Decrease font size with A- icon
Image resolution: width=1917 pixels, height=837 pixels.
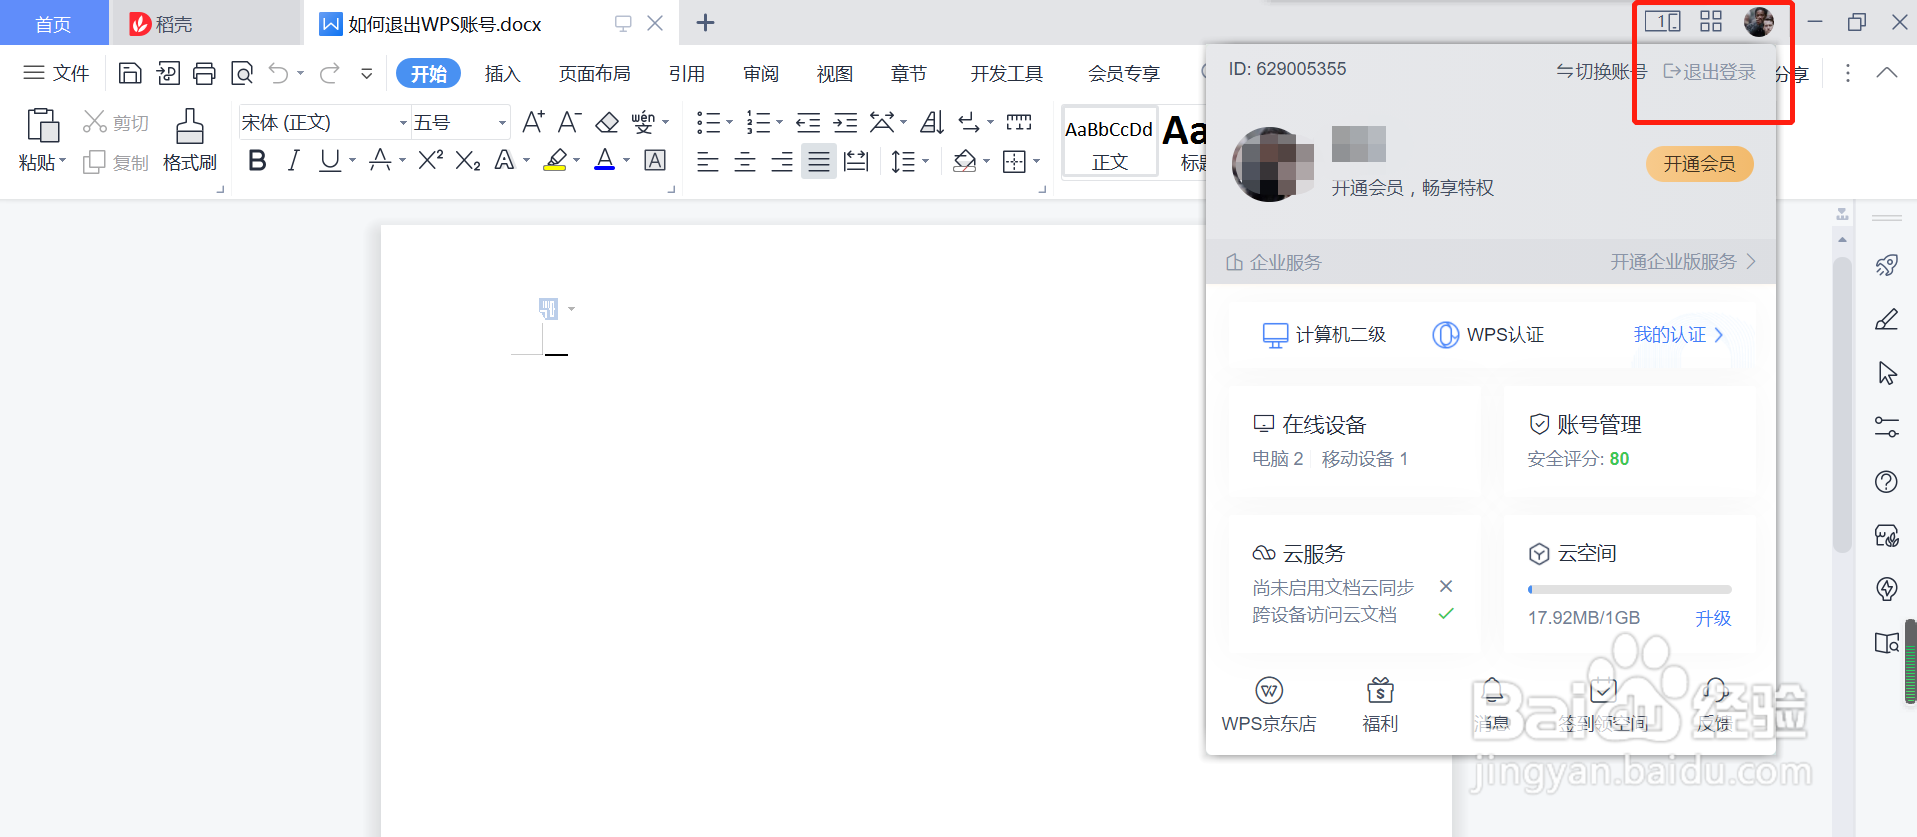coord(570,122)
